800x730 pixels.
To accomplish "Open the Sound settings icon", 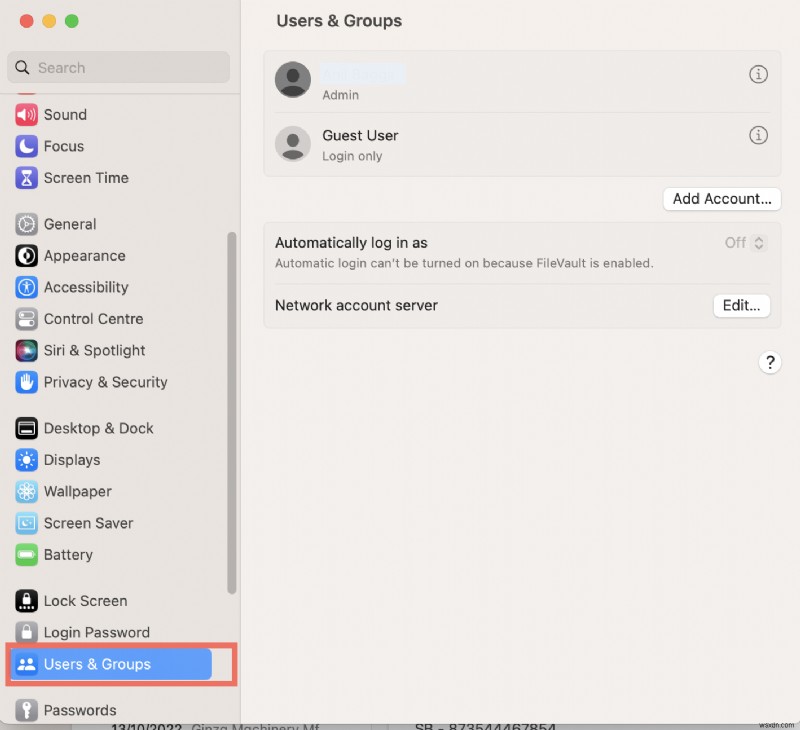I will 26,114.
